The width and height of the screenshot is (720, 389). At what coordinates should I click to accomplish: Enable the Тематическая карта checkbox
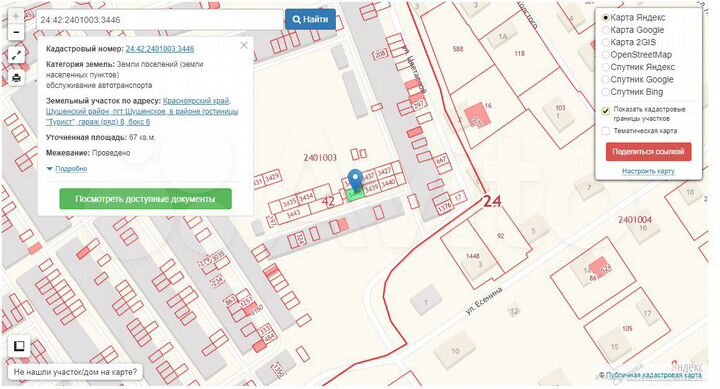point(606,131)
